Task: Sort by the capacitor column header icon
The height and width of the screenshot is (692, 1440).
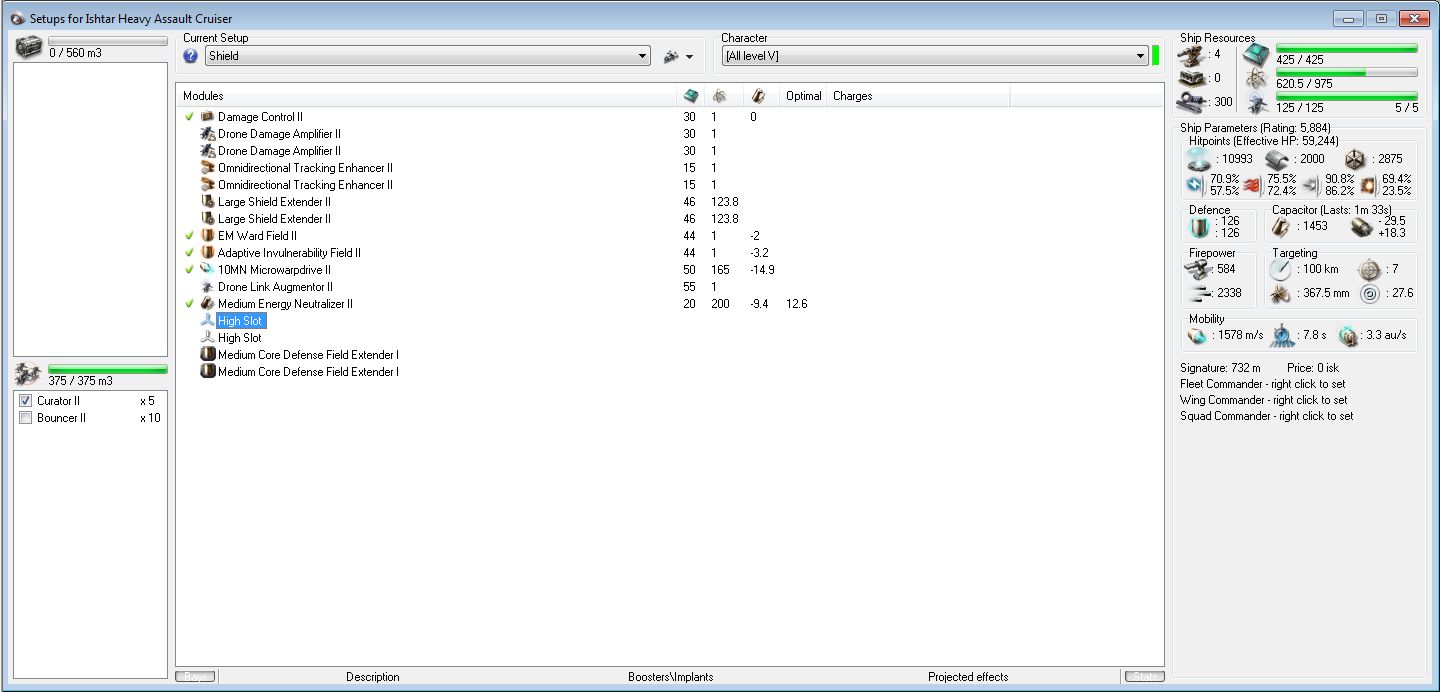Action: coord(758,96)
